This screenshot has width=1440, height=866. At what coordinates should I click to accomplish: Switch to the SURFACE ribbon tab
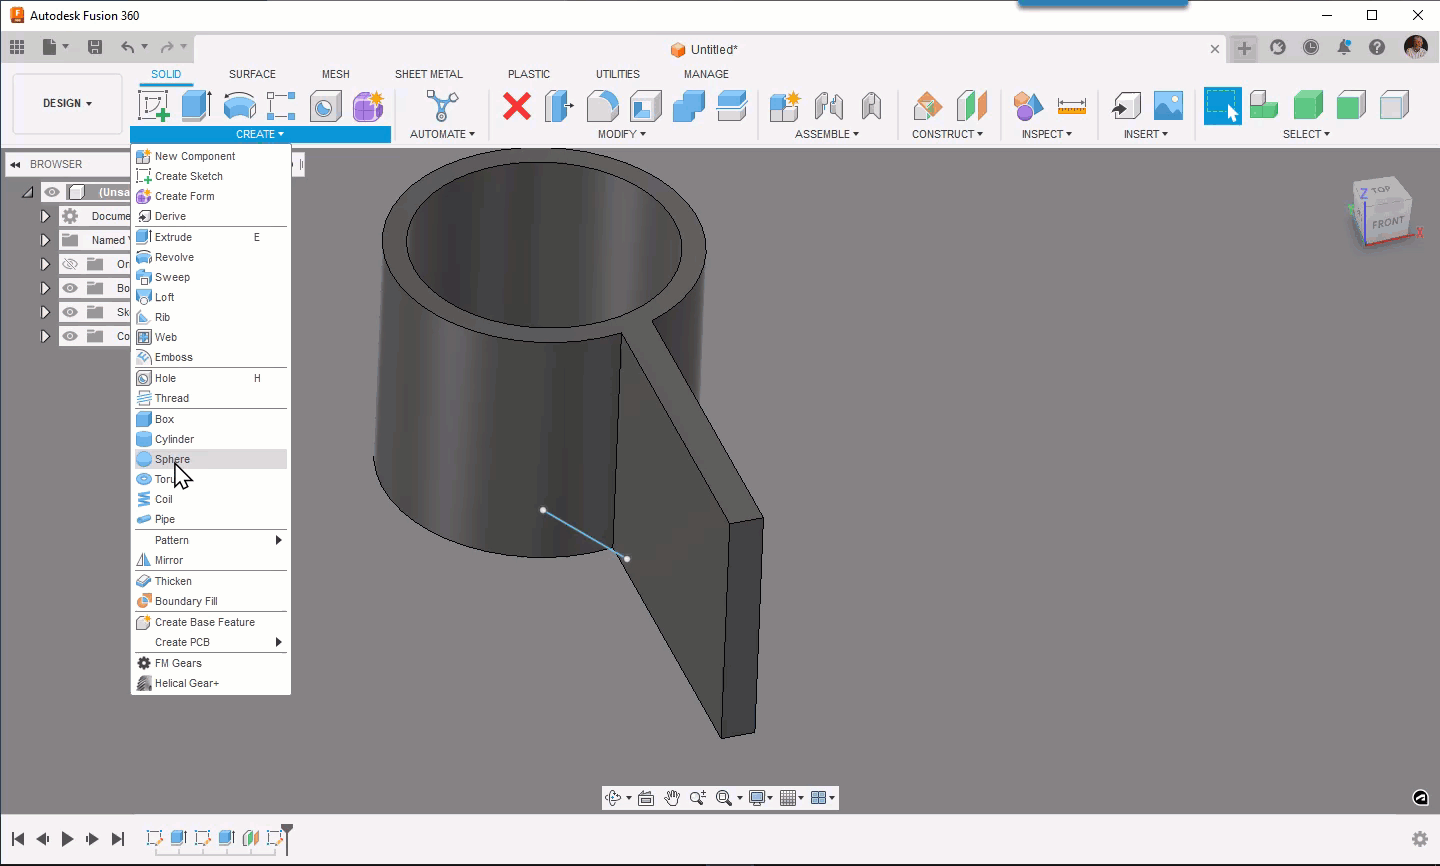pos(252,74)
